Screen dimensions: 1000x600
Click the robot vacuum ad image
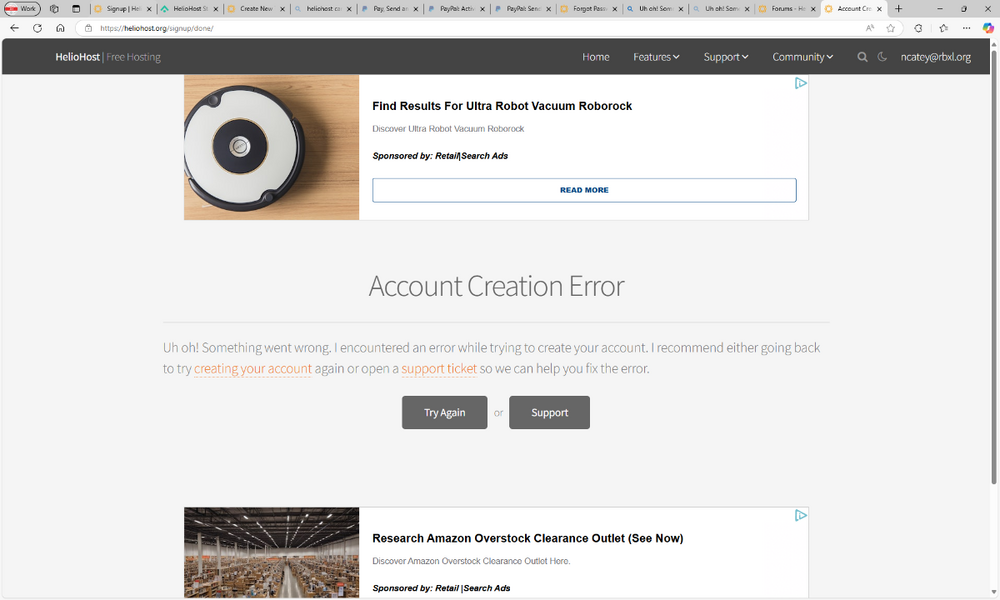(272, 147)
